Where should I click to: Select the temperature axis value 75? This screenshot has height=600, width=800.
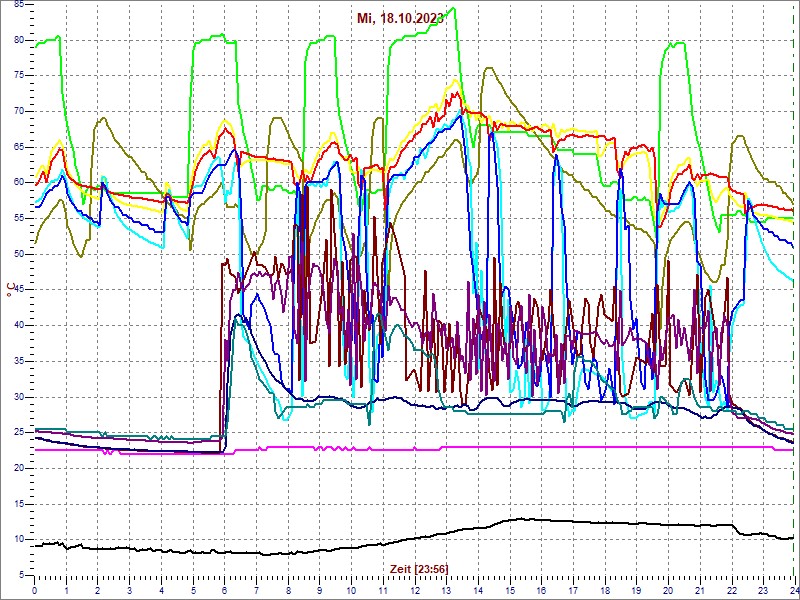18,76
